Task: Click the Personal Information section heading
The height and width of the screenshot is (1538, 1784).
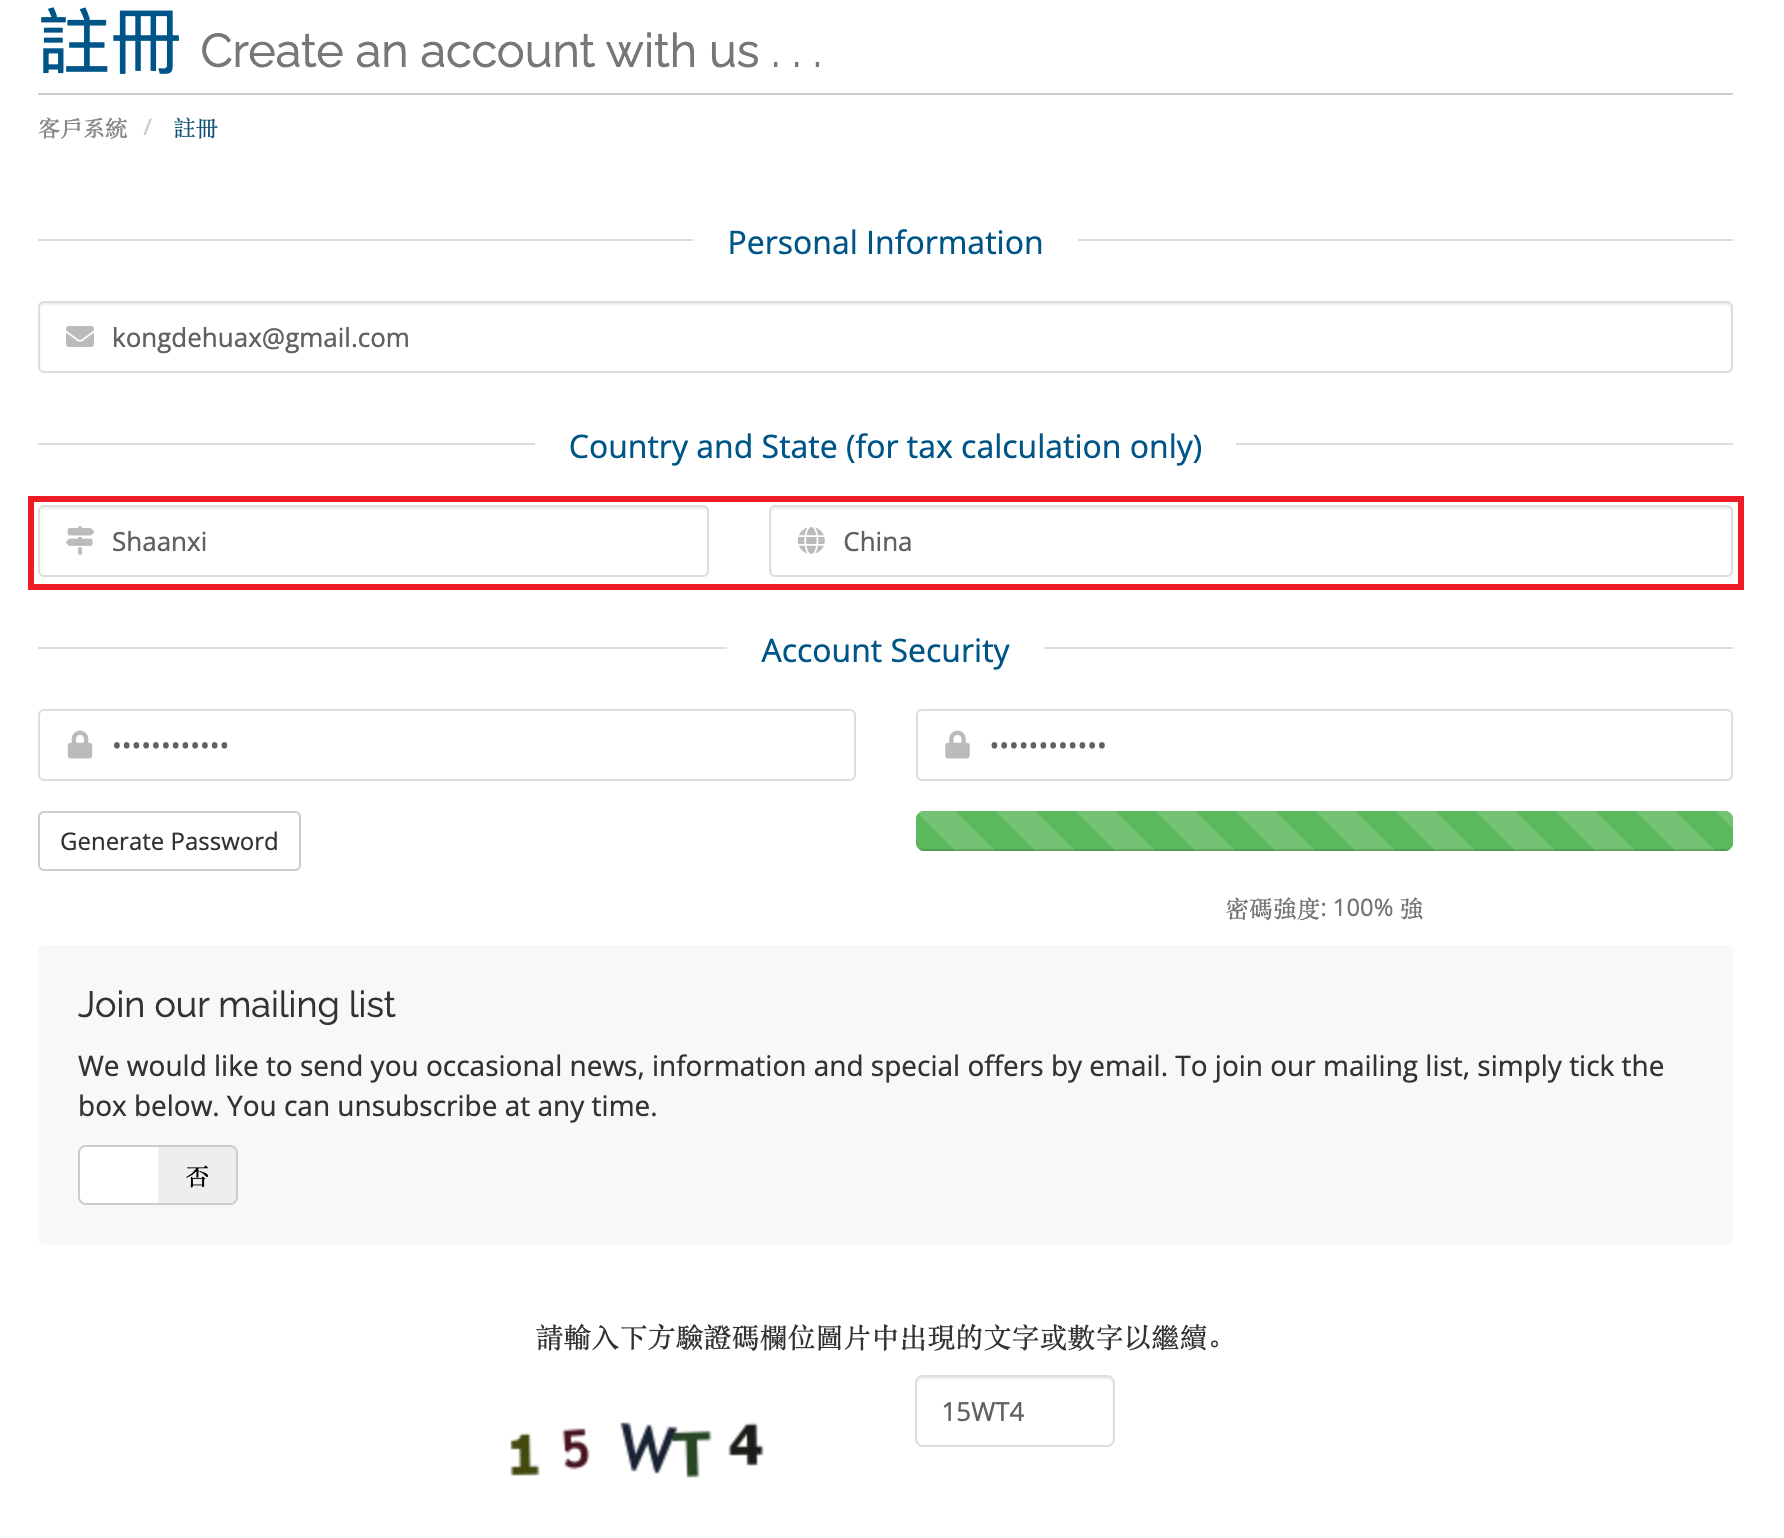Action: [885, 243]
